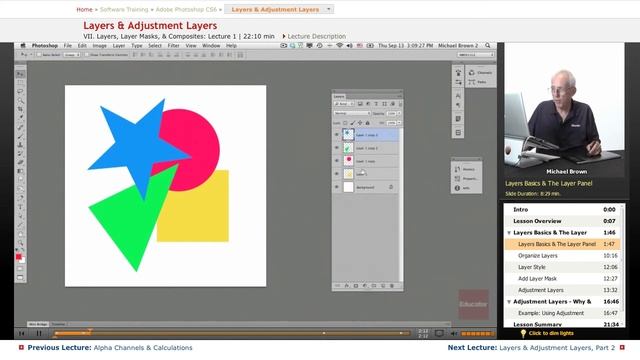Select the Move tool in Photoshop toolbar

pos(20,74)
